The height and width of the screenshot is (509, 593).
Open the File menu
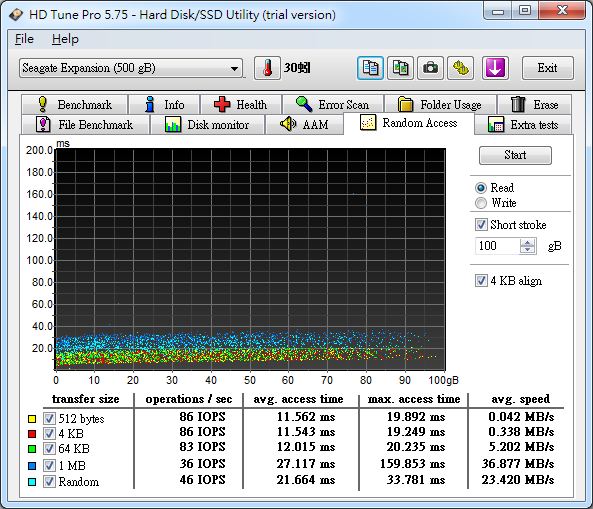(24, 39)
